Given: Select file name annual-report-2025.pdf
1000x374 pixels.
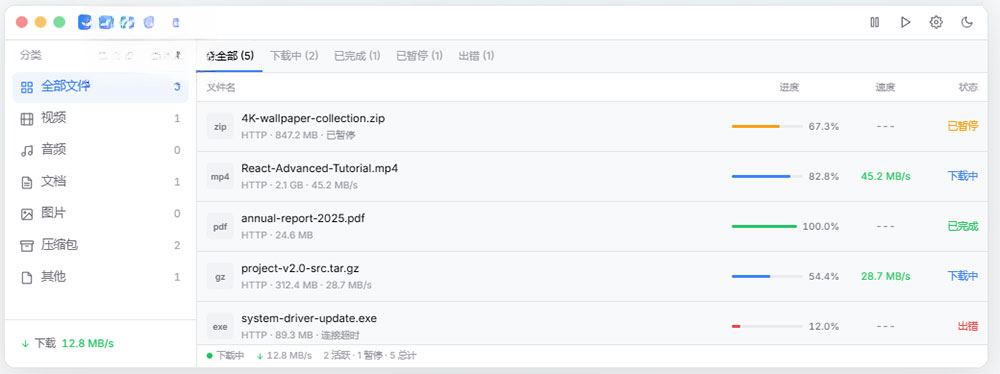Looking at the screenshot, I should 303,218.
